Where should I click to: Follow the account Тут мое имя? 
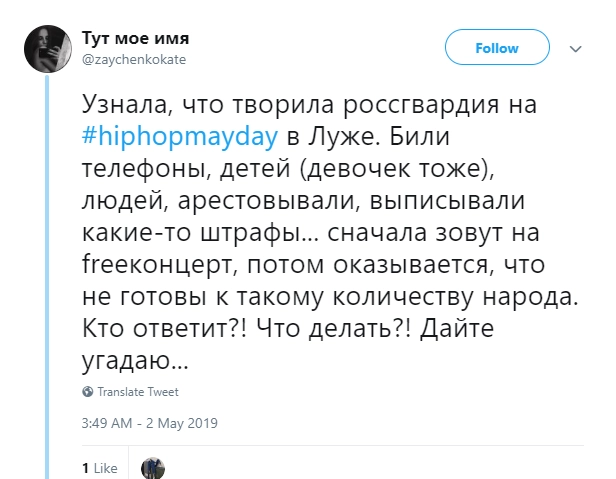[496, 48]
